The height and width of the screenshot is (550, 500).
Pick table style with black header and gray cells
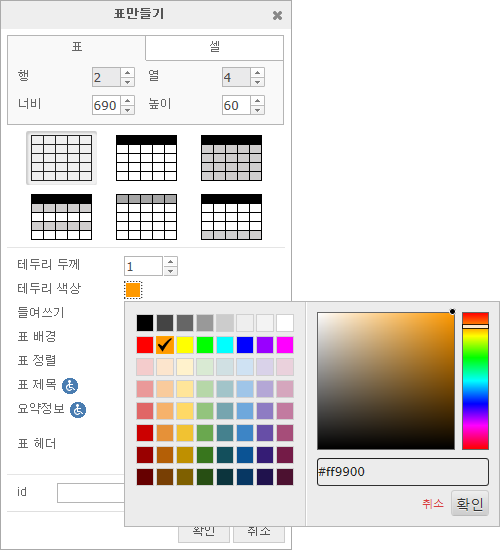pos(231,158)
